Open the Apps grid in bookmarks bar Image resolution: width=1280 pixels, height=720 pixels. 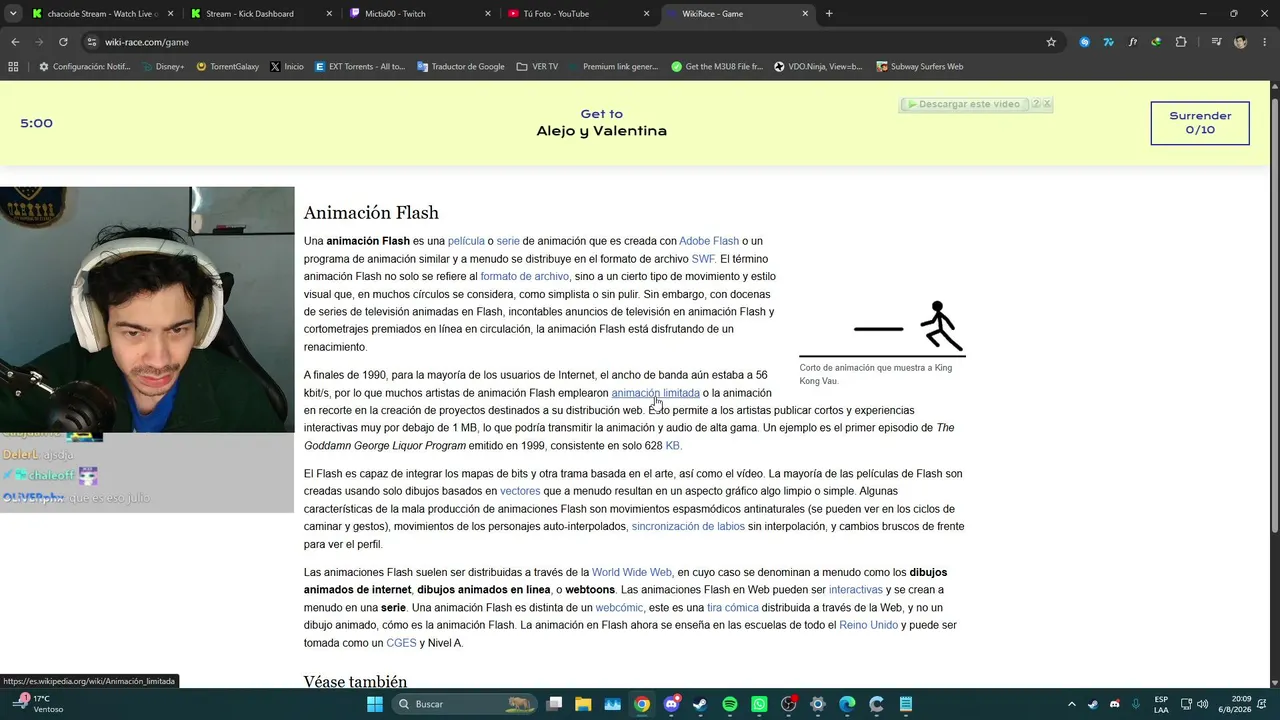click(x=13, y=67)
